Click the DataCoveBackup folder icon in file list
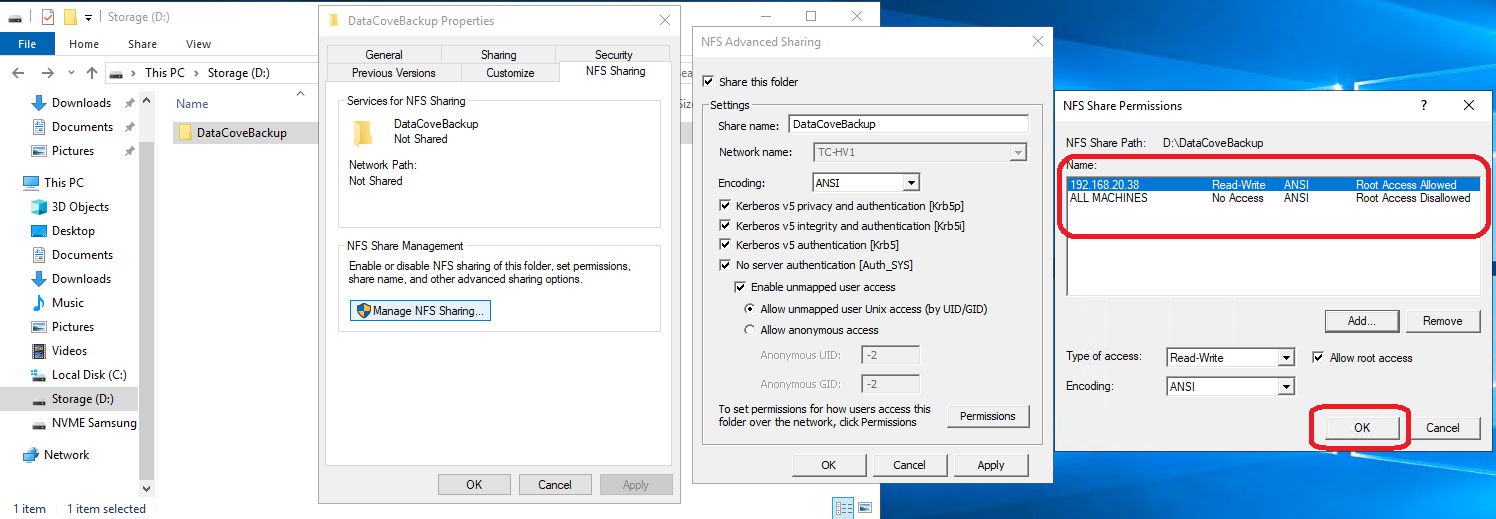The height and width of the screenshot is (519, 1496). (185, 133)
